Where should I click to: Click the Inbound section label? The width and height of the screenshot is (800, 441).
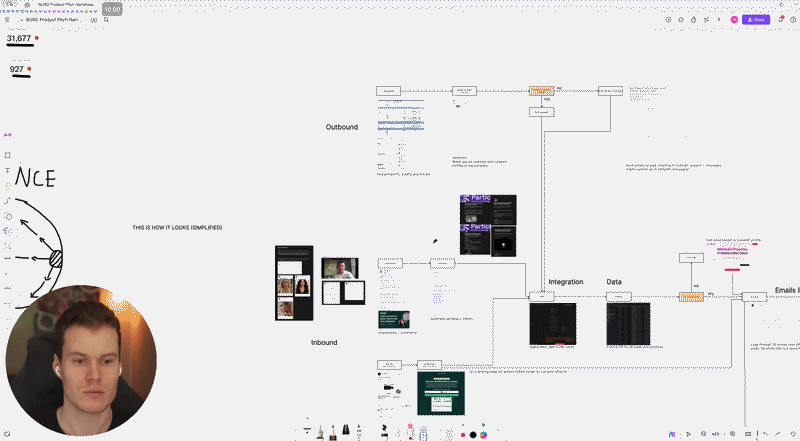tap(324, 342)
